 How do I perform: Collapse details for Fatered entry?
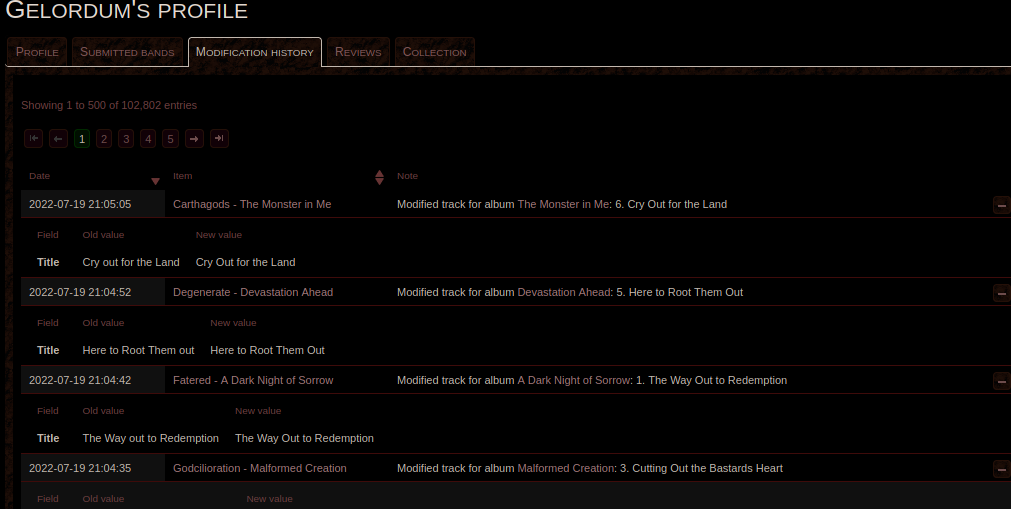[1001, 381]
